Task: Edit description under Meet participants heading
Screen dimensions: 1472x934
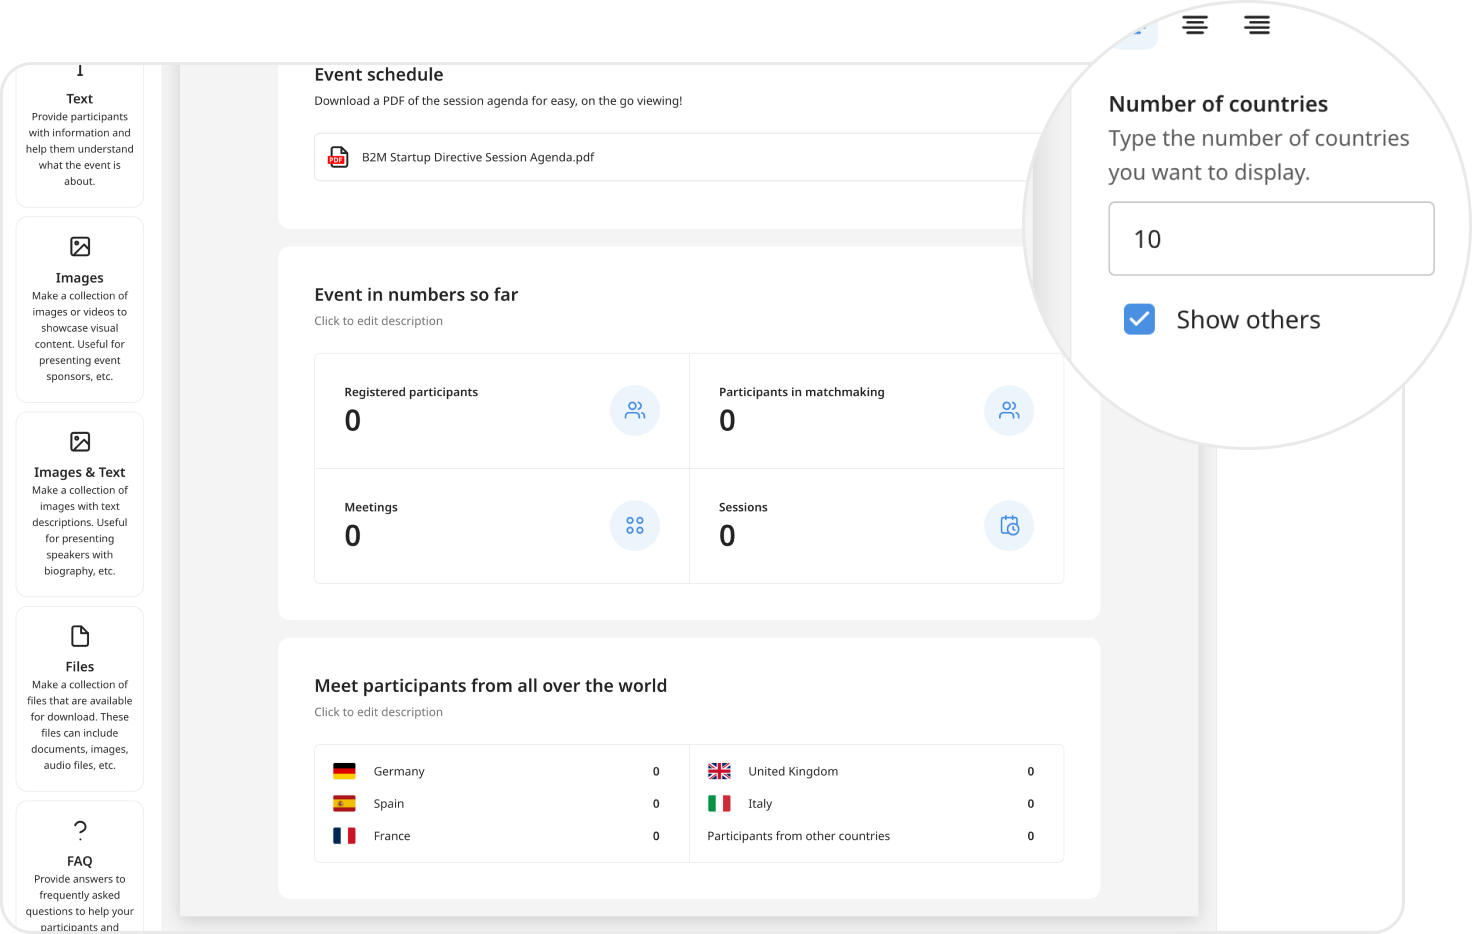Action: 378,712
